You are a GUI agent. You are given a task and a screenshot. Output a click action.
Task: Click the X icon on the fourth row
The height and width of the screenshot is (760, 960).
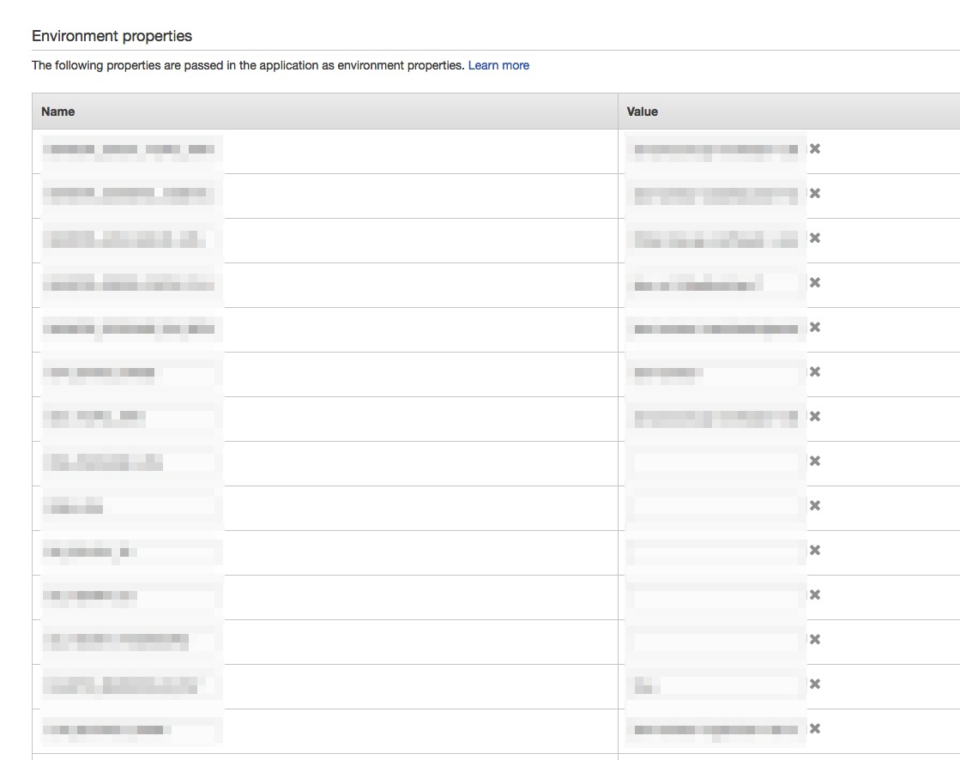815,282
